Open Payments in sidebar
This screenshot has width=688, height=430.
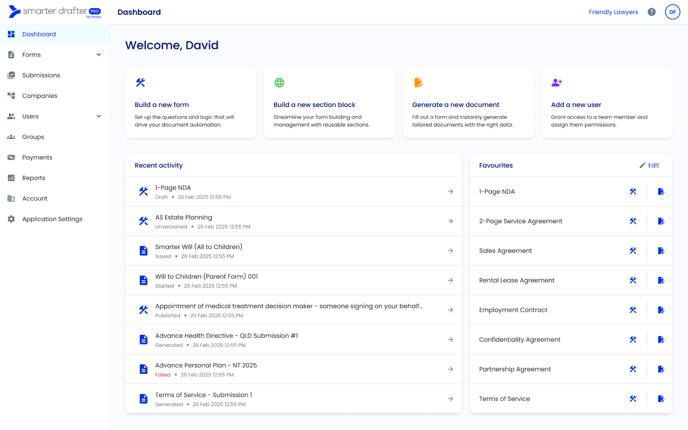[55, 158]
